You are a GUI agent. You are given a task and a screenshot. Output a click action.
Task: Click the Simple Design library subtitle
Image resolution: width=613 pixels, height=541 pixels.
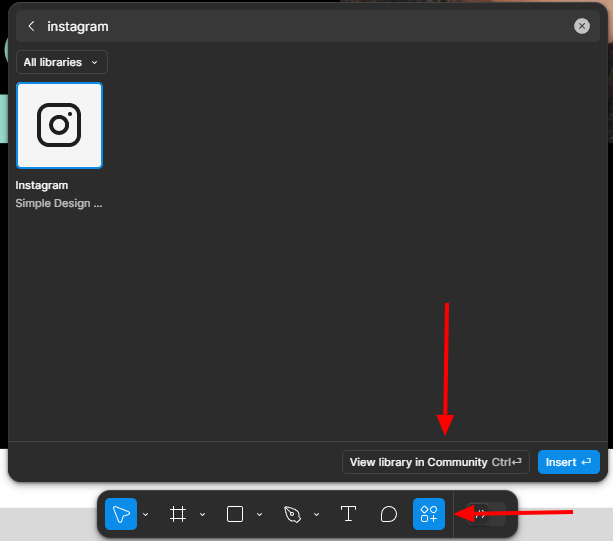coord(59,203)
